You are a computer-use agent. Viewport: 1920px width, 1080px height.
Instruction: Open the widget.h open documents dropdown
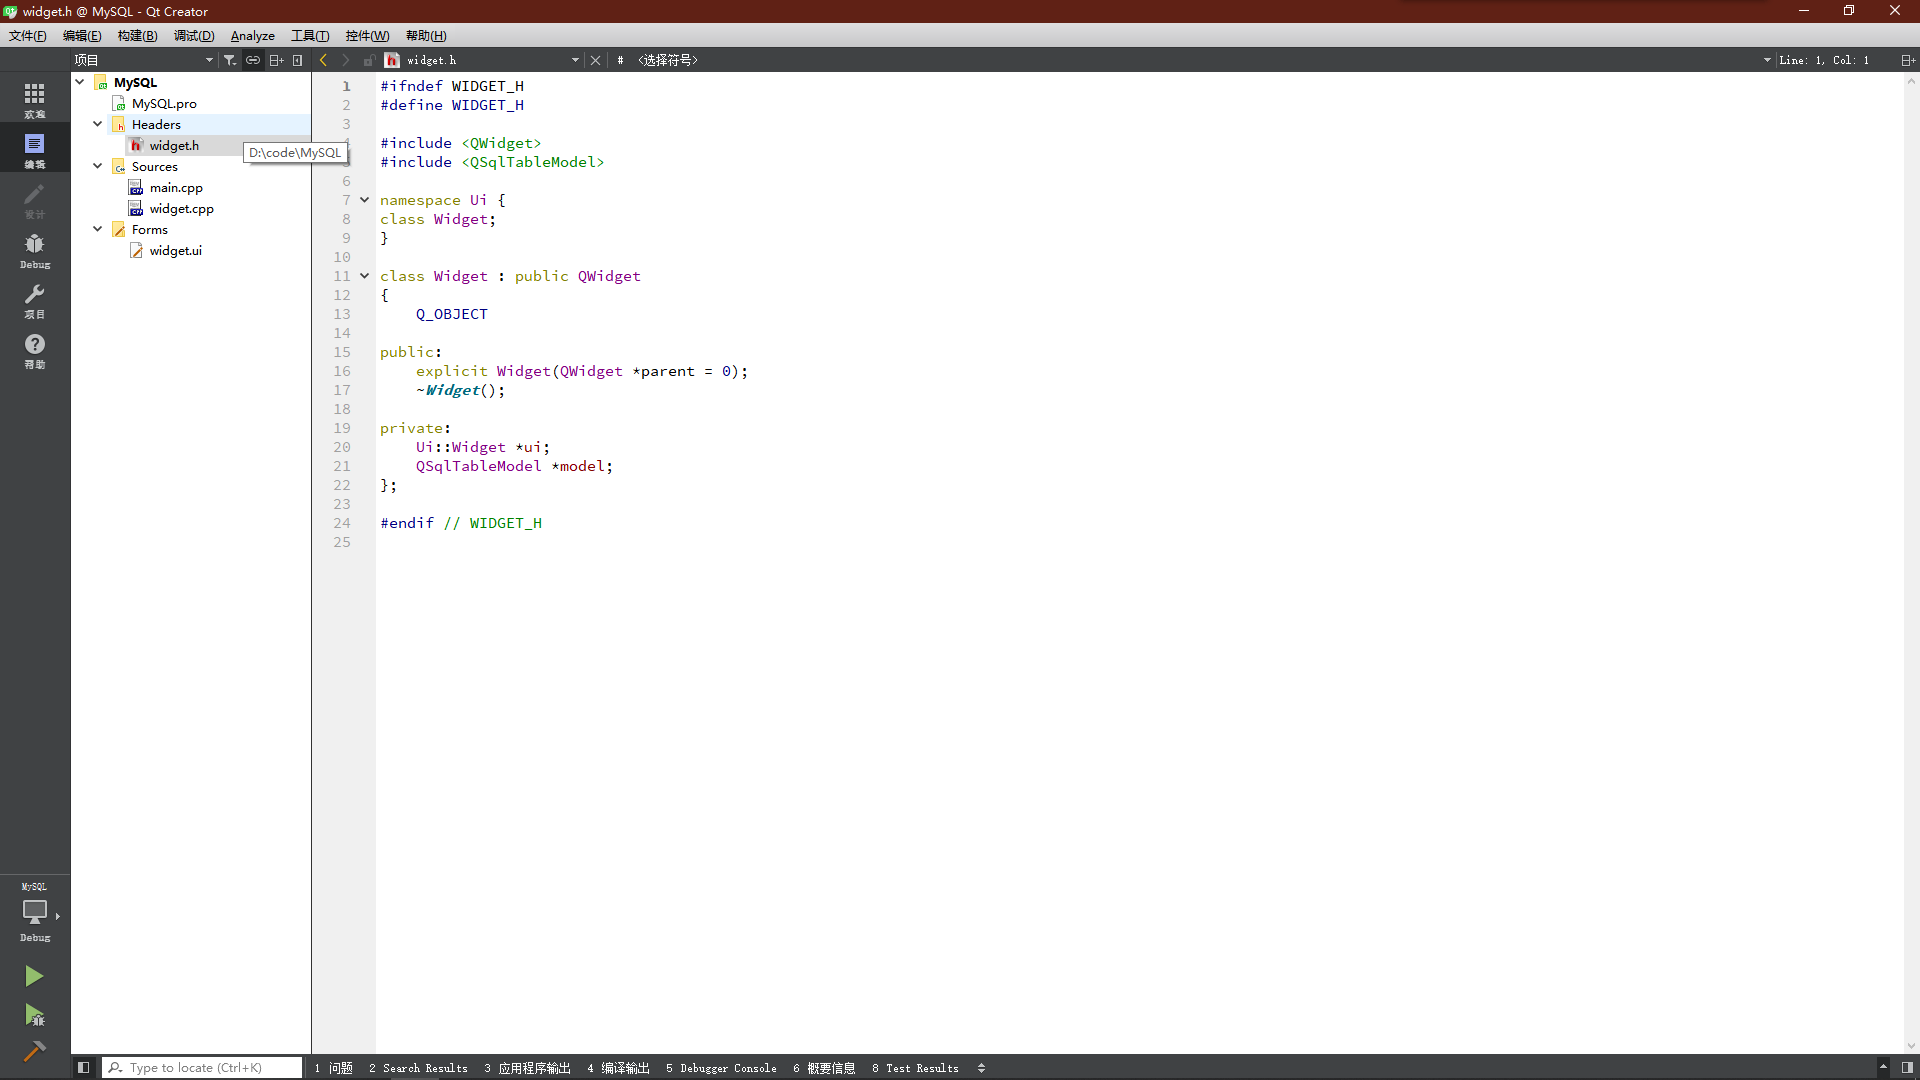tap(482, 60)
